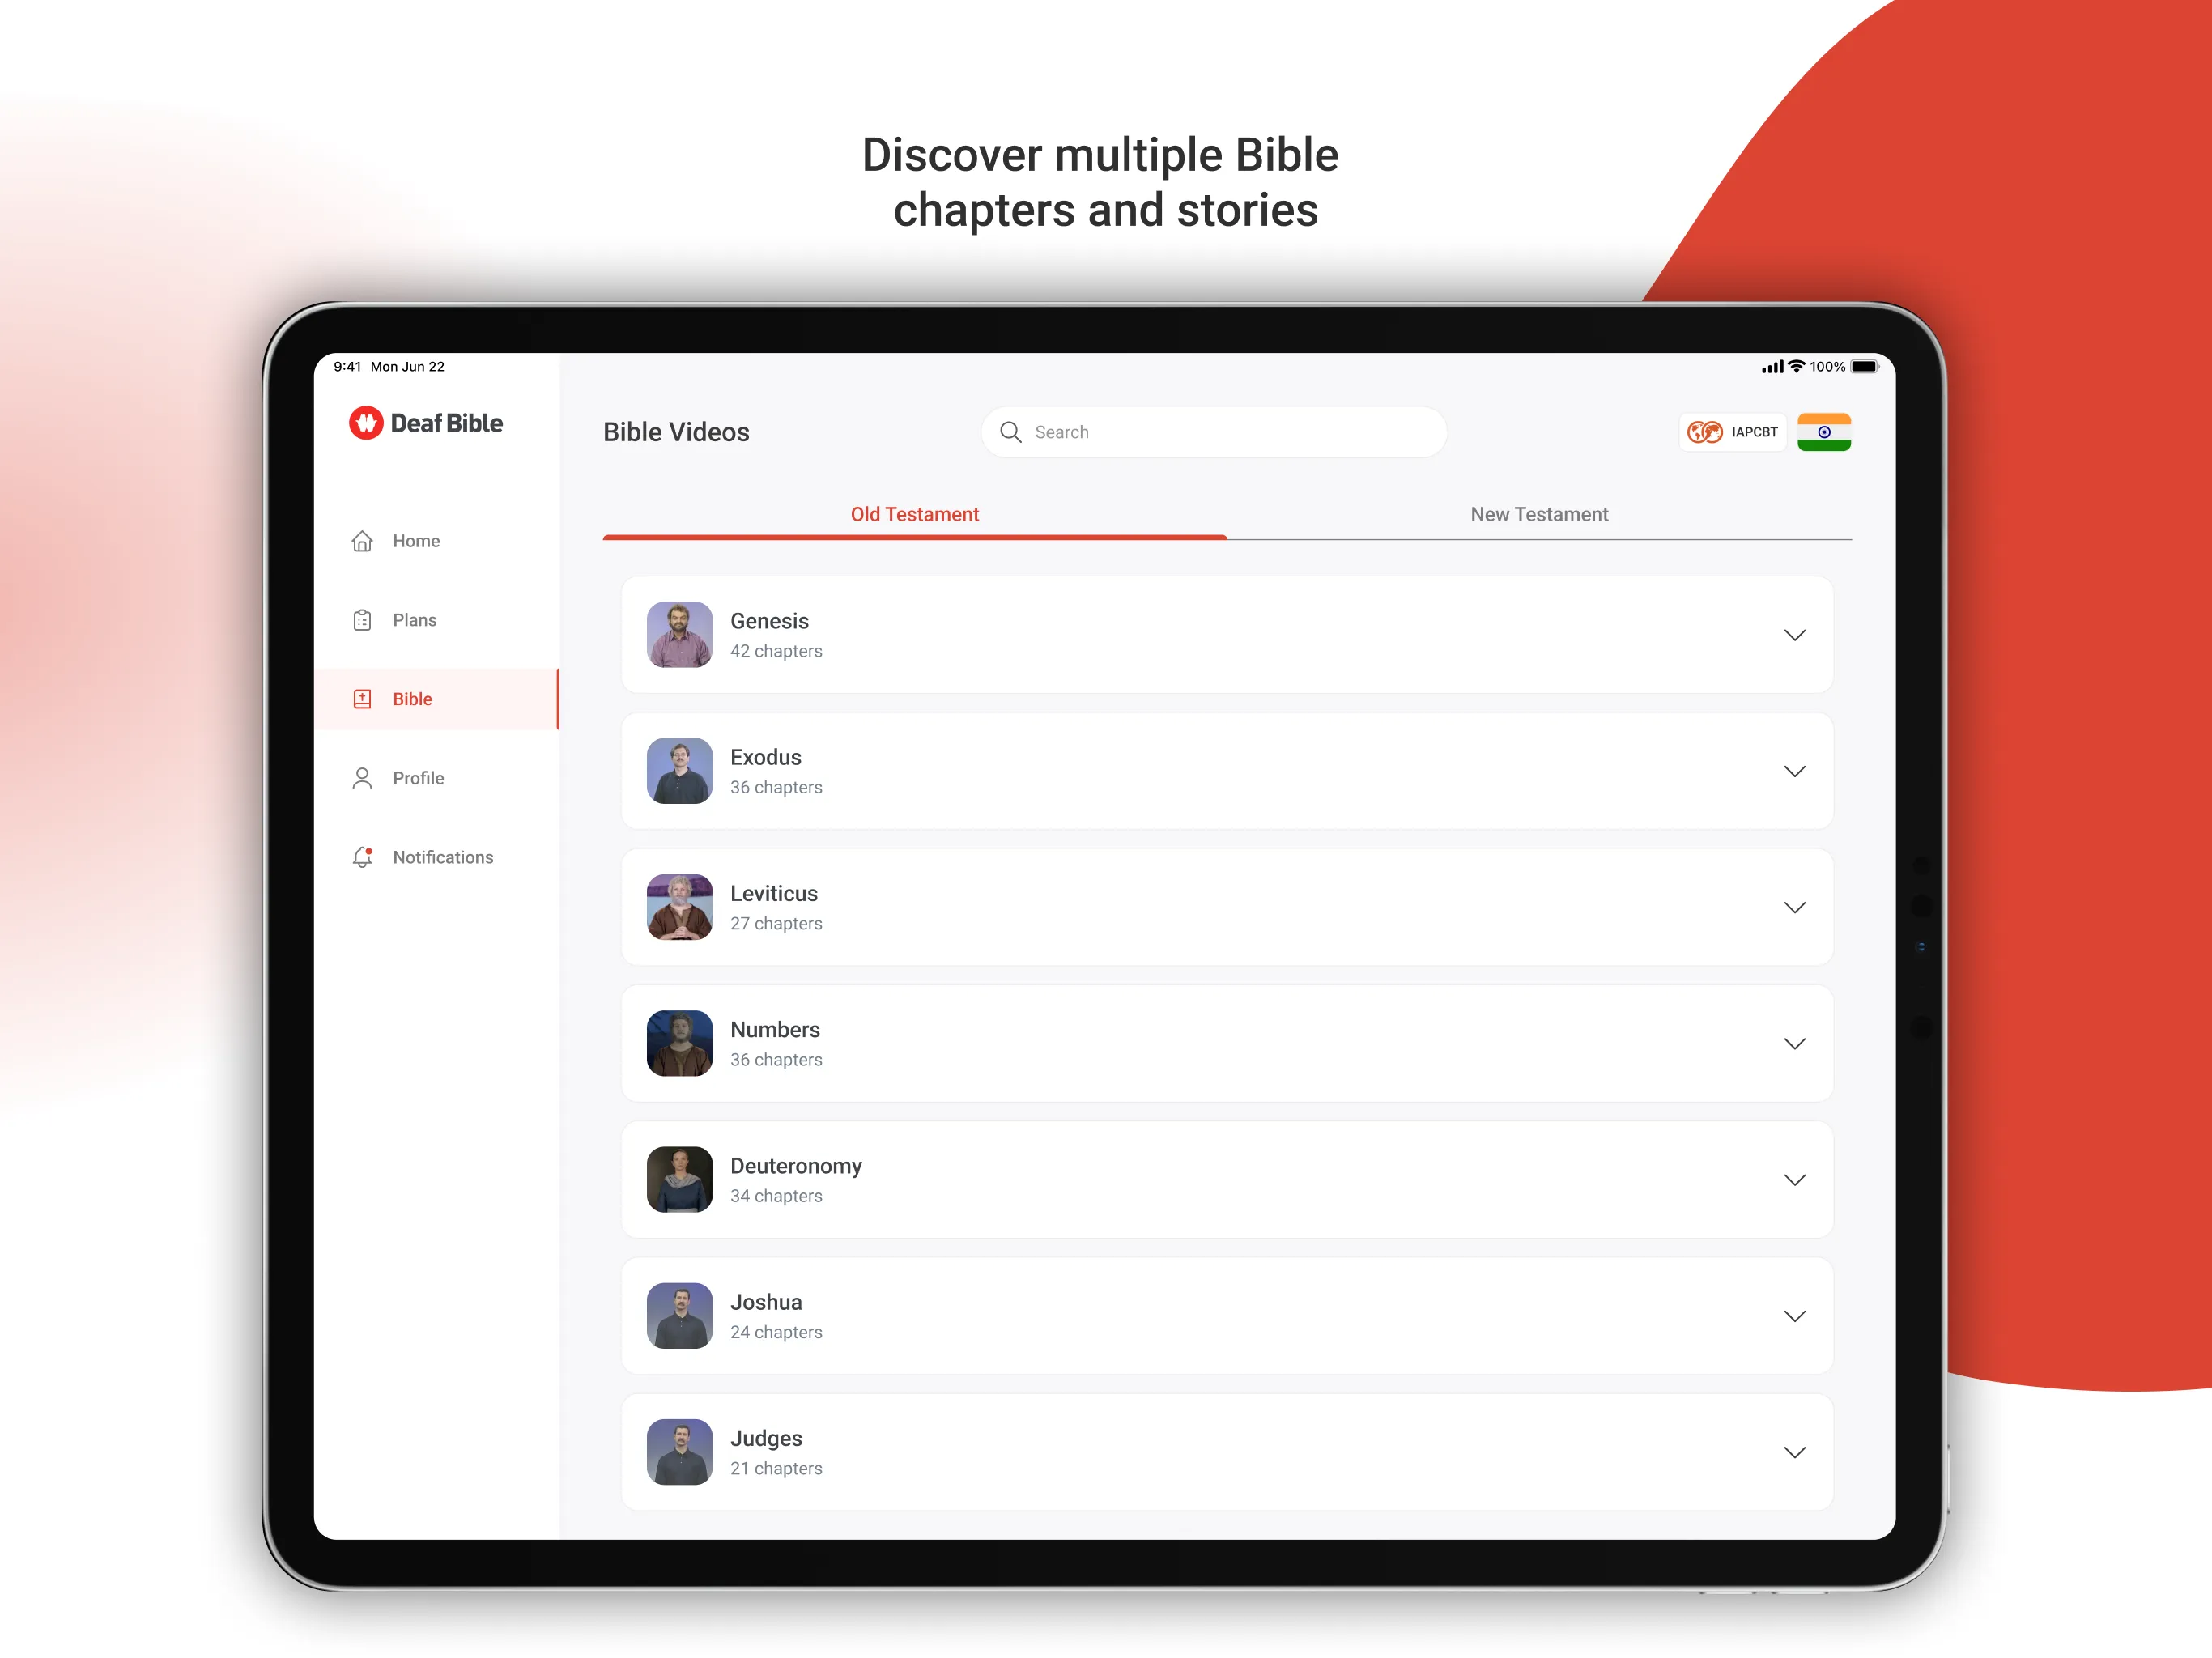Expand the Exodus chapters dropdown

[x=1796, y=768]
